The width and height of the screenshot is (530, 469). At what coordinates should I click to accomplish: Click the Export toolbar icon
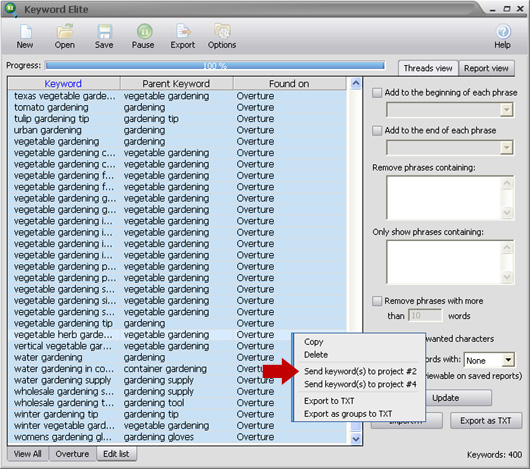click(183, 36)
